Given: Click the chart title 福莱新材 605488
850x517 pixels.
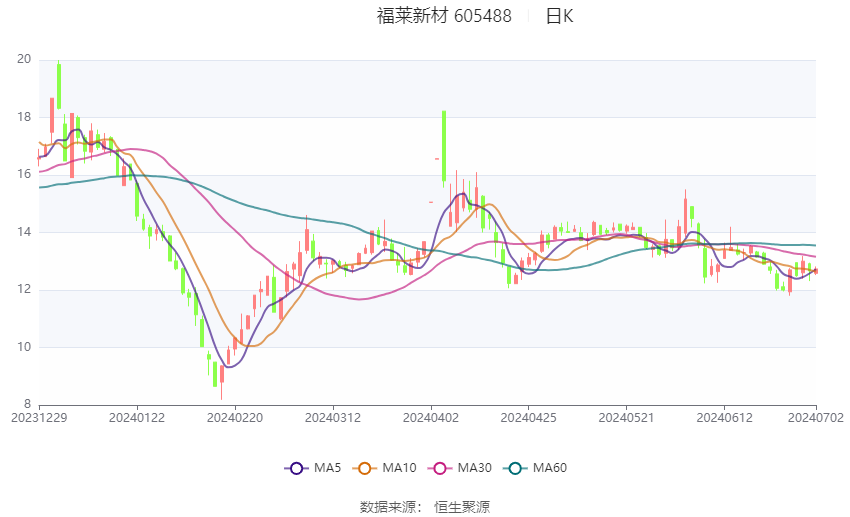Looking at the screenshot, I should [444, 16].
